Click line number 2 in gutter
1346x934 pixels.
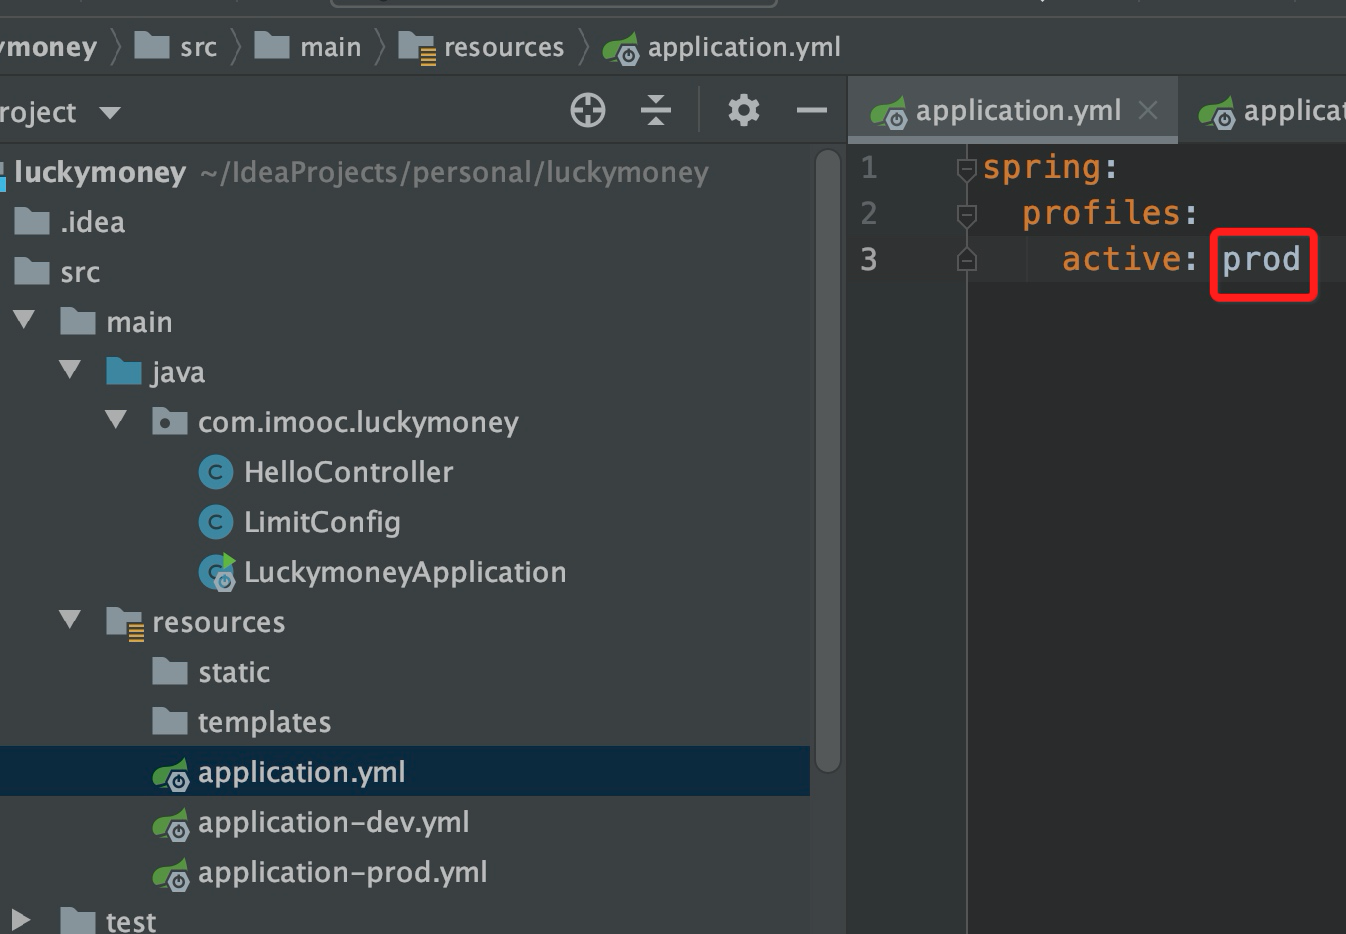(869, 213)
